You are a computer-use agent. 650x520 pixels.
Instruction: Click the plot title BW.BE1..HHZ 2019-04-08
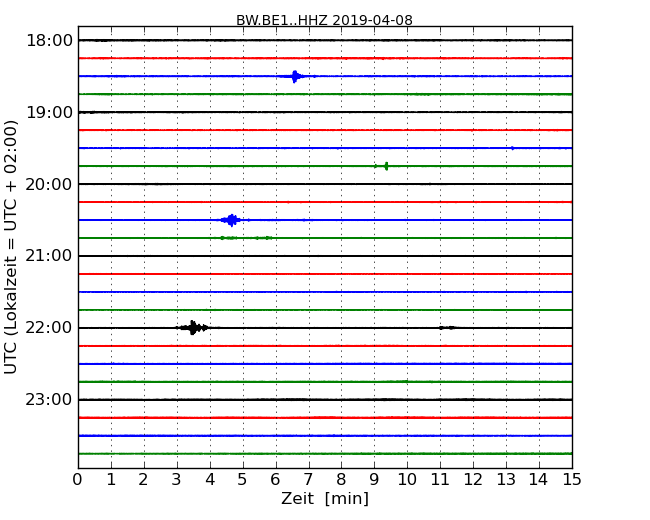click(x=324, y=20)
